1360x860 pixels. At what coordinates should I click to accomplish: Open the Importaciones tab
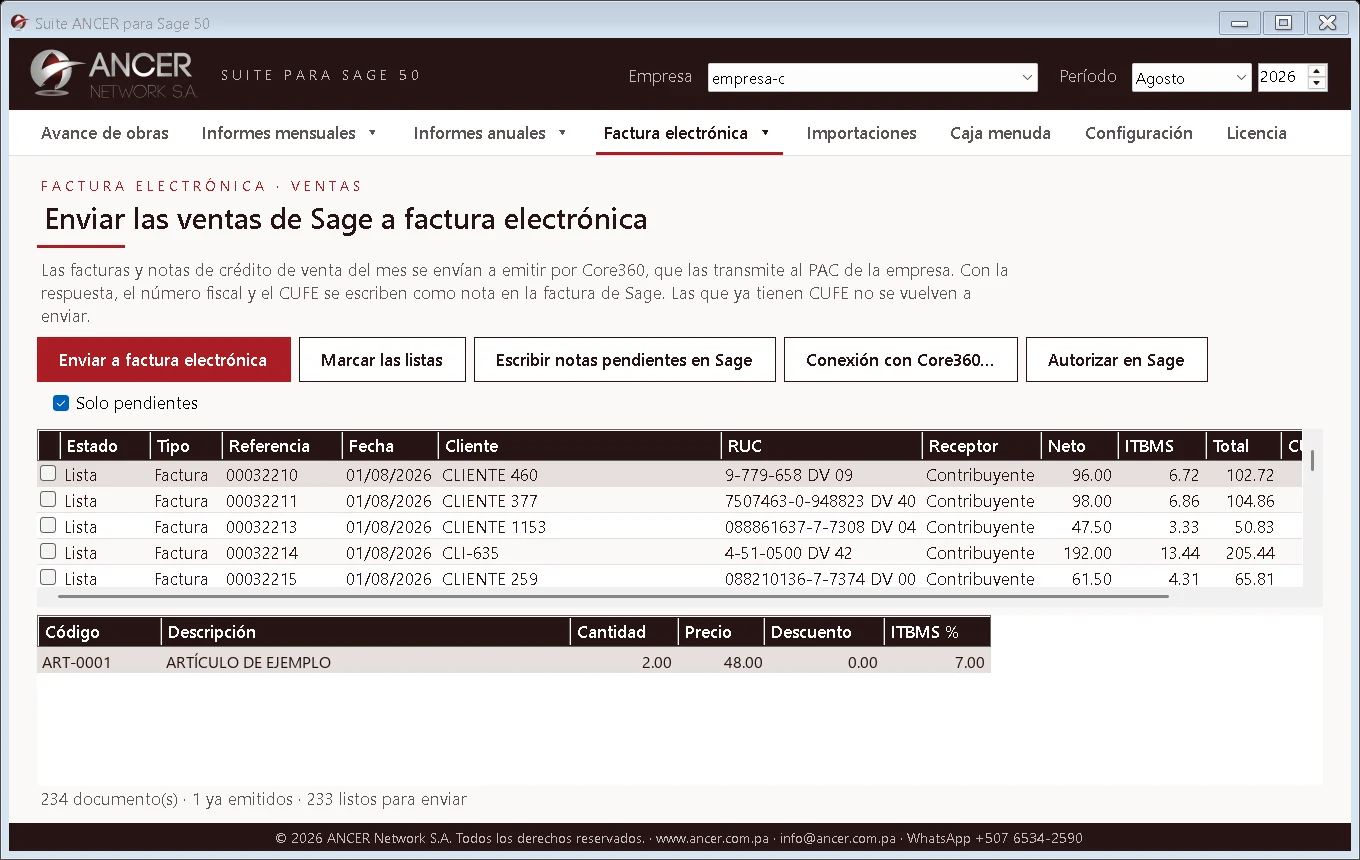[862, 133]
